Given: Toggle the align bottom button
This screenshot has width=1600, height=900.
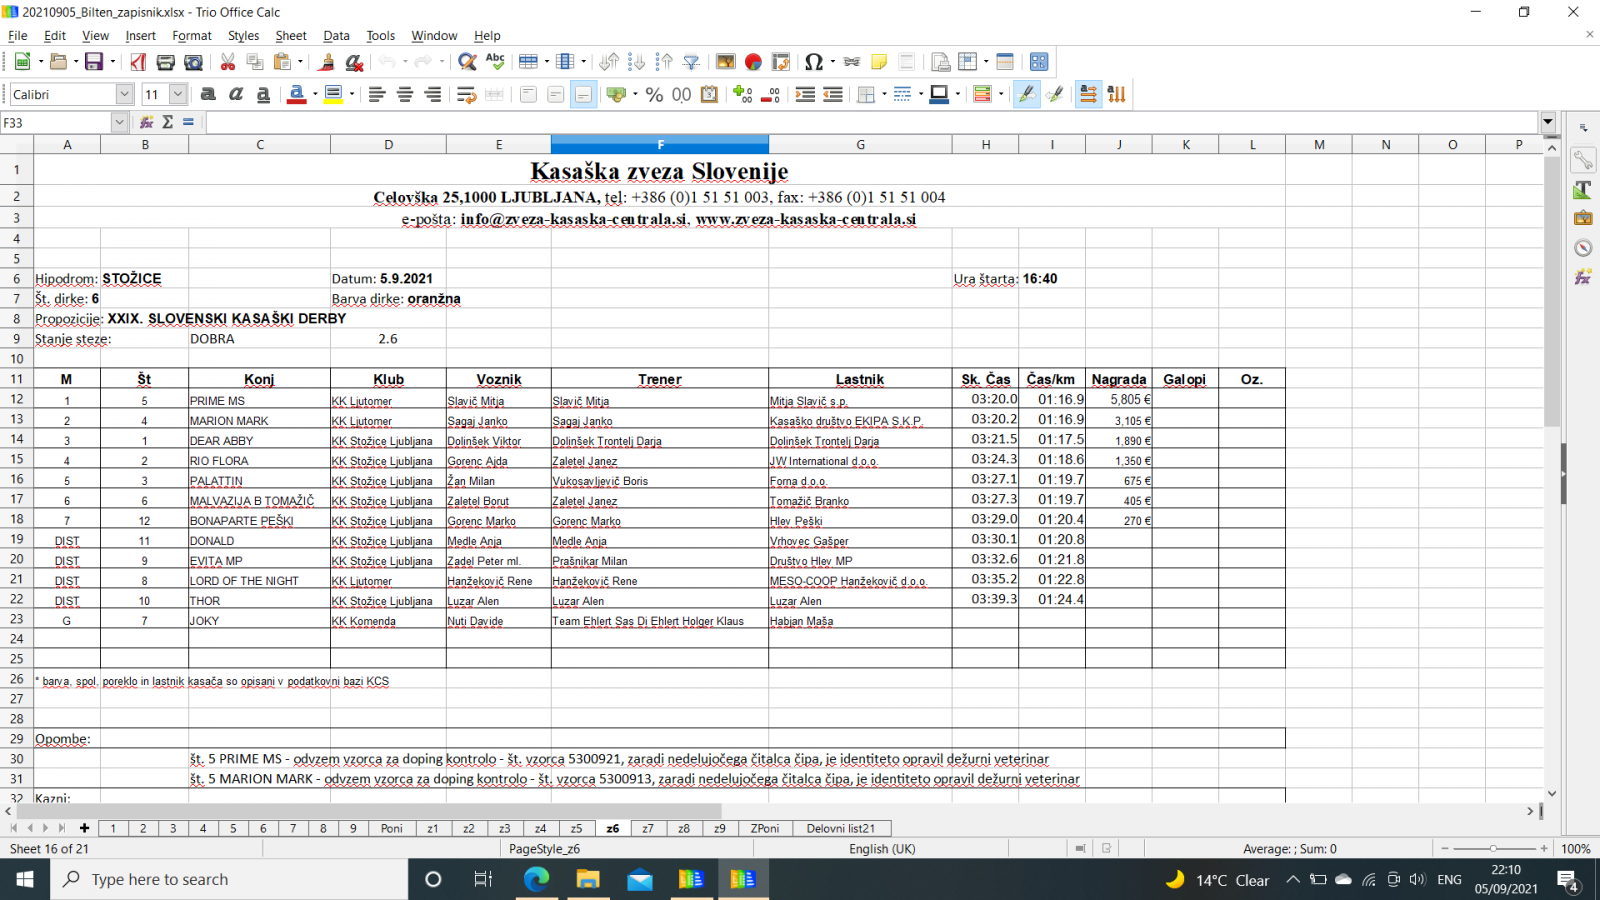Looking at the screenshot, I should click(583, 94).
